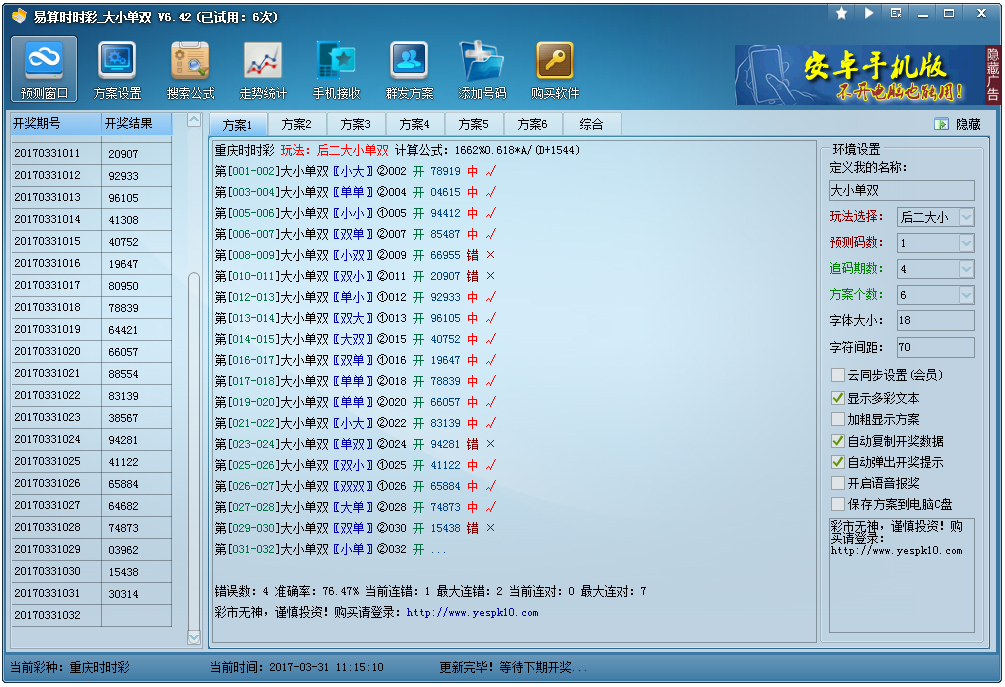Click the 手机接收 mobile receive icon

coord(336,70)
